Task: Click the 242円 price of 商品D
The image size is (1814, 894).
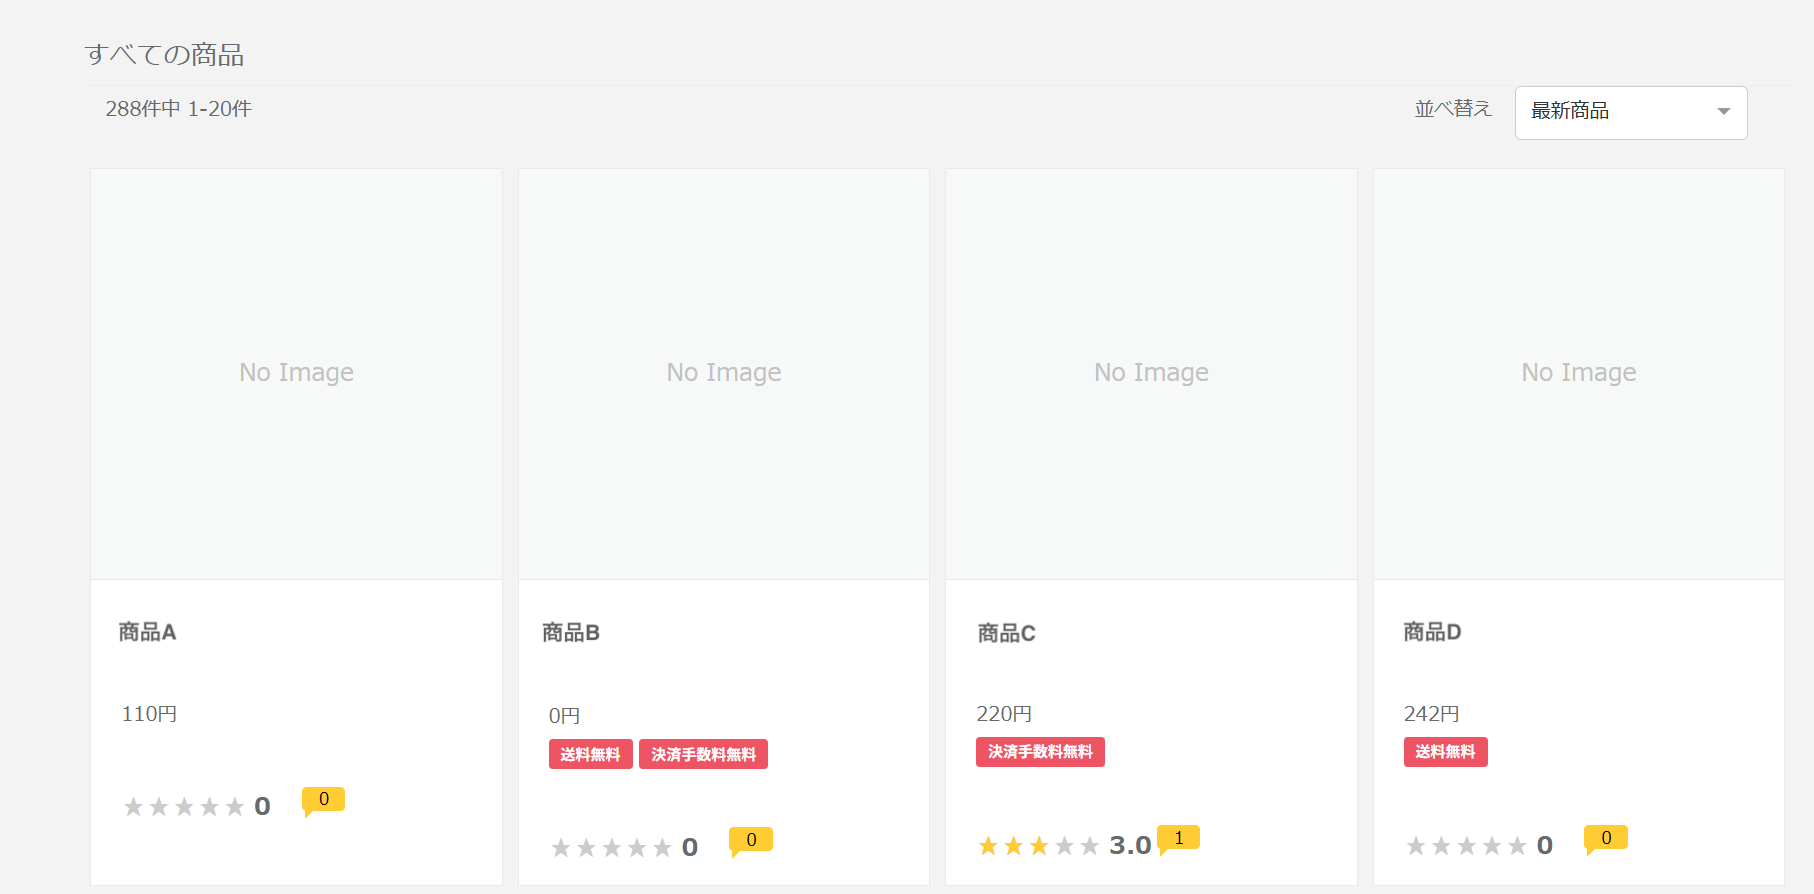Action: click(1431, 714)
